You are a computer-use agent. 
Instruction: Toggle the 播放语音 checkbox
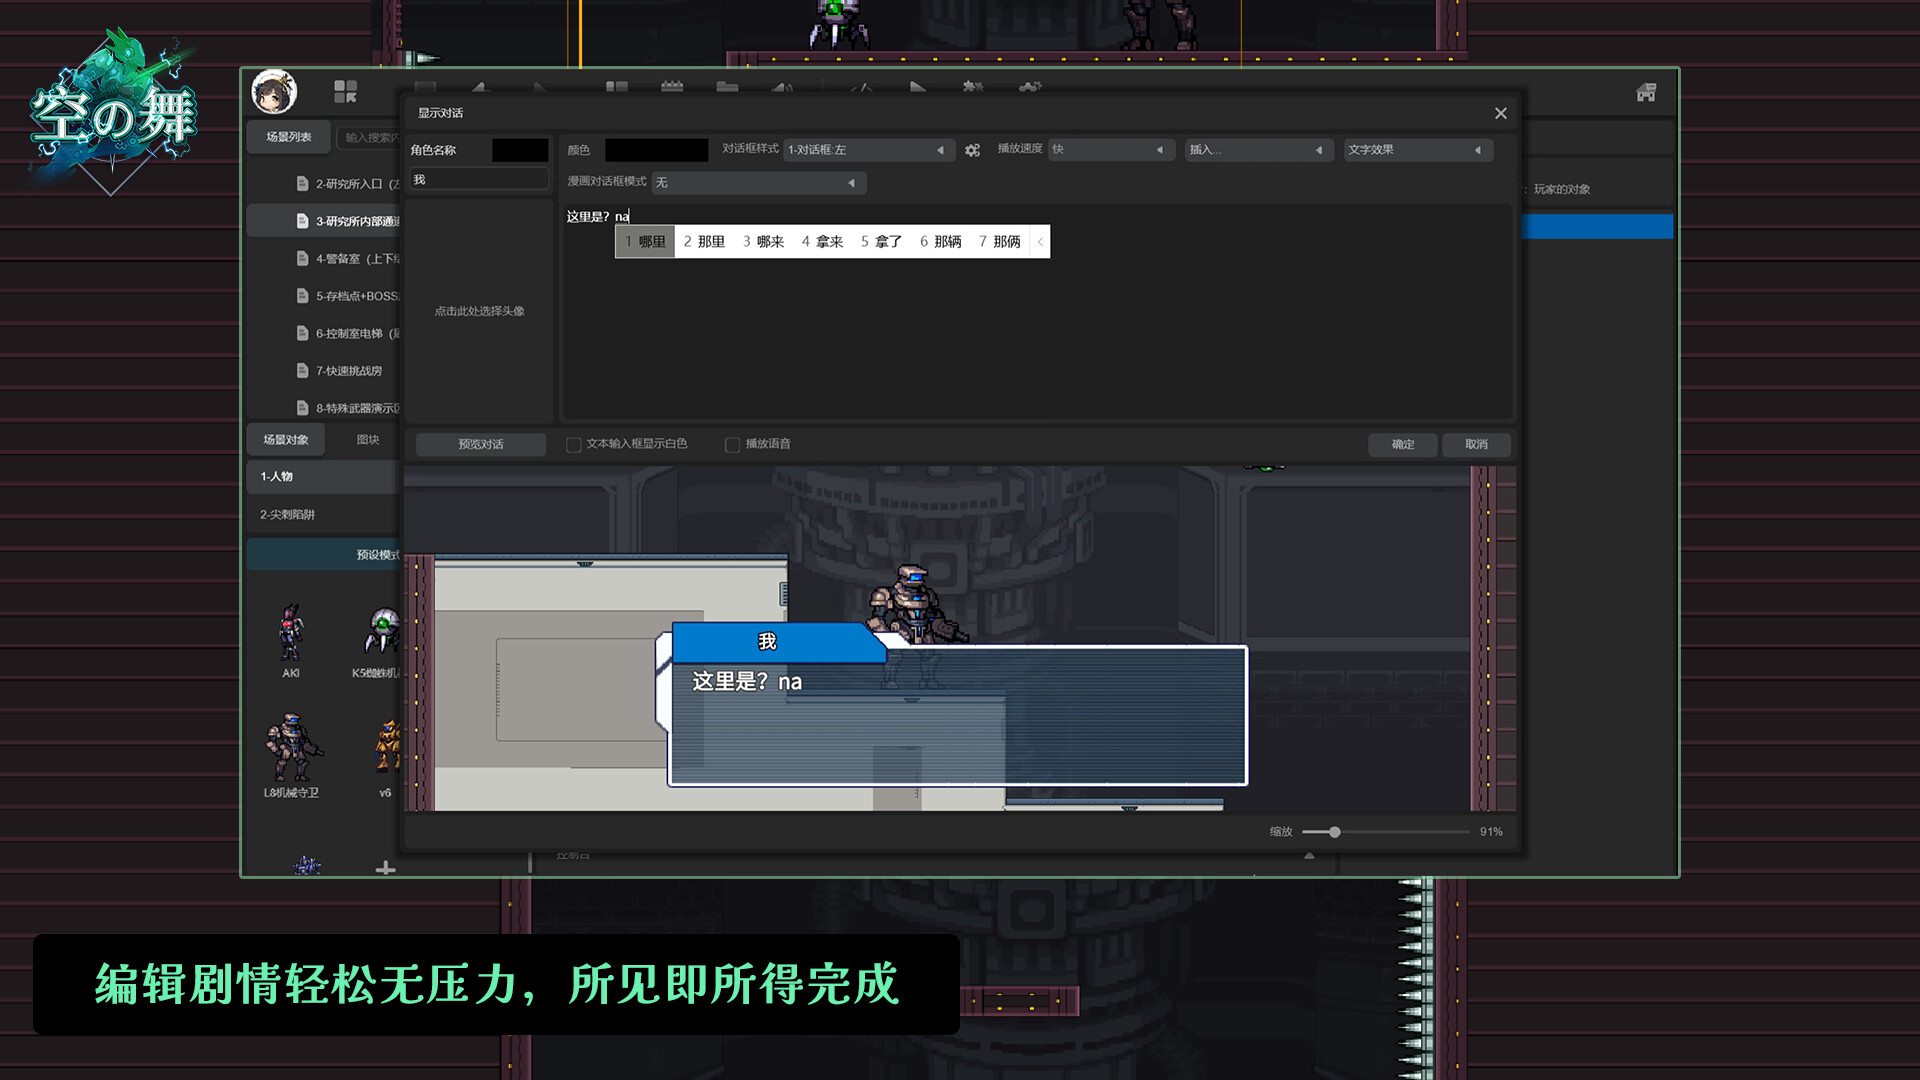(x=732, y=445)
